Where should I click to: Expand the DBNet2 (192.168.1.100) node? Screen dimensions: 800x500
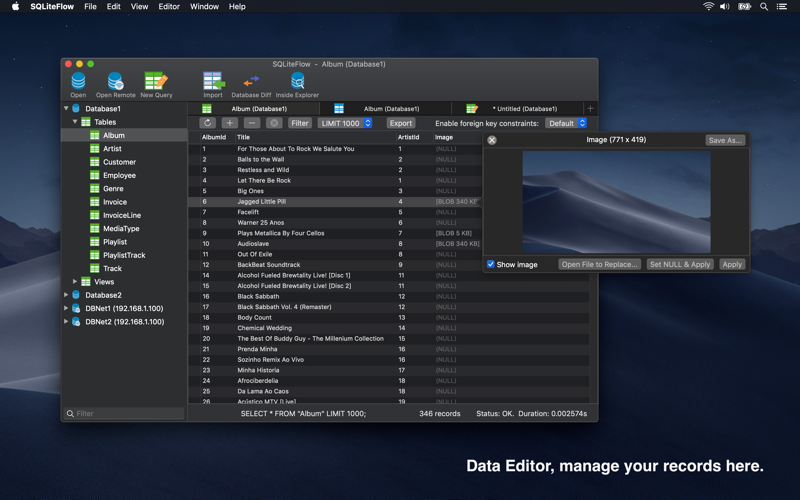pyautogui.click(x=66, y=321)
